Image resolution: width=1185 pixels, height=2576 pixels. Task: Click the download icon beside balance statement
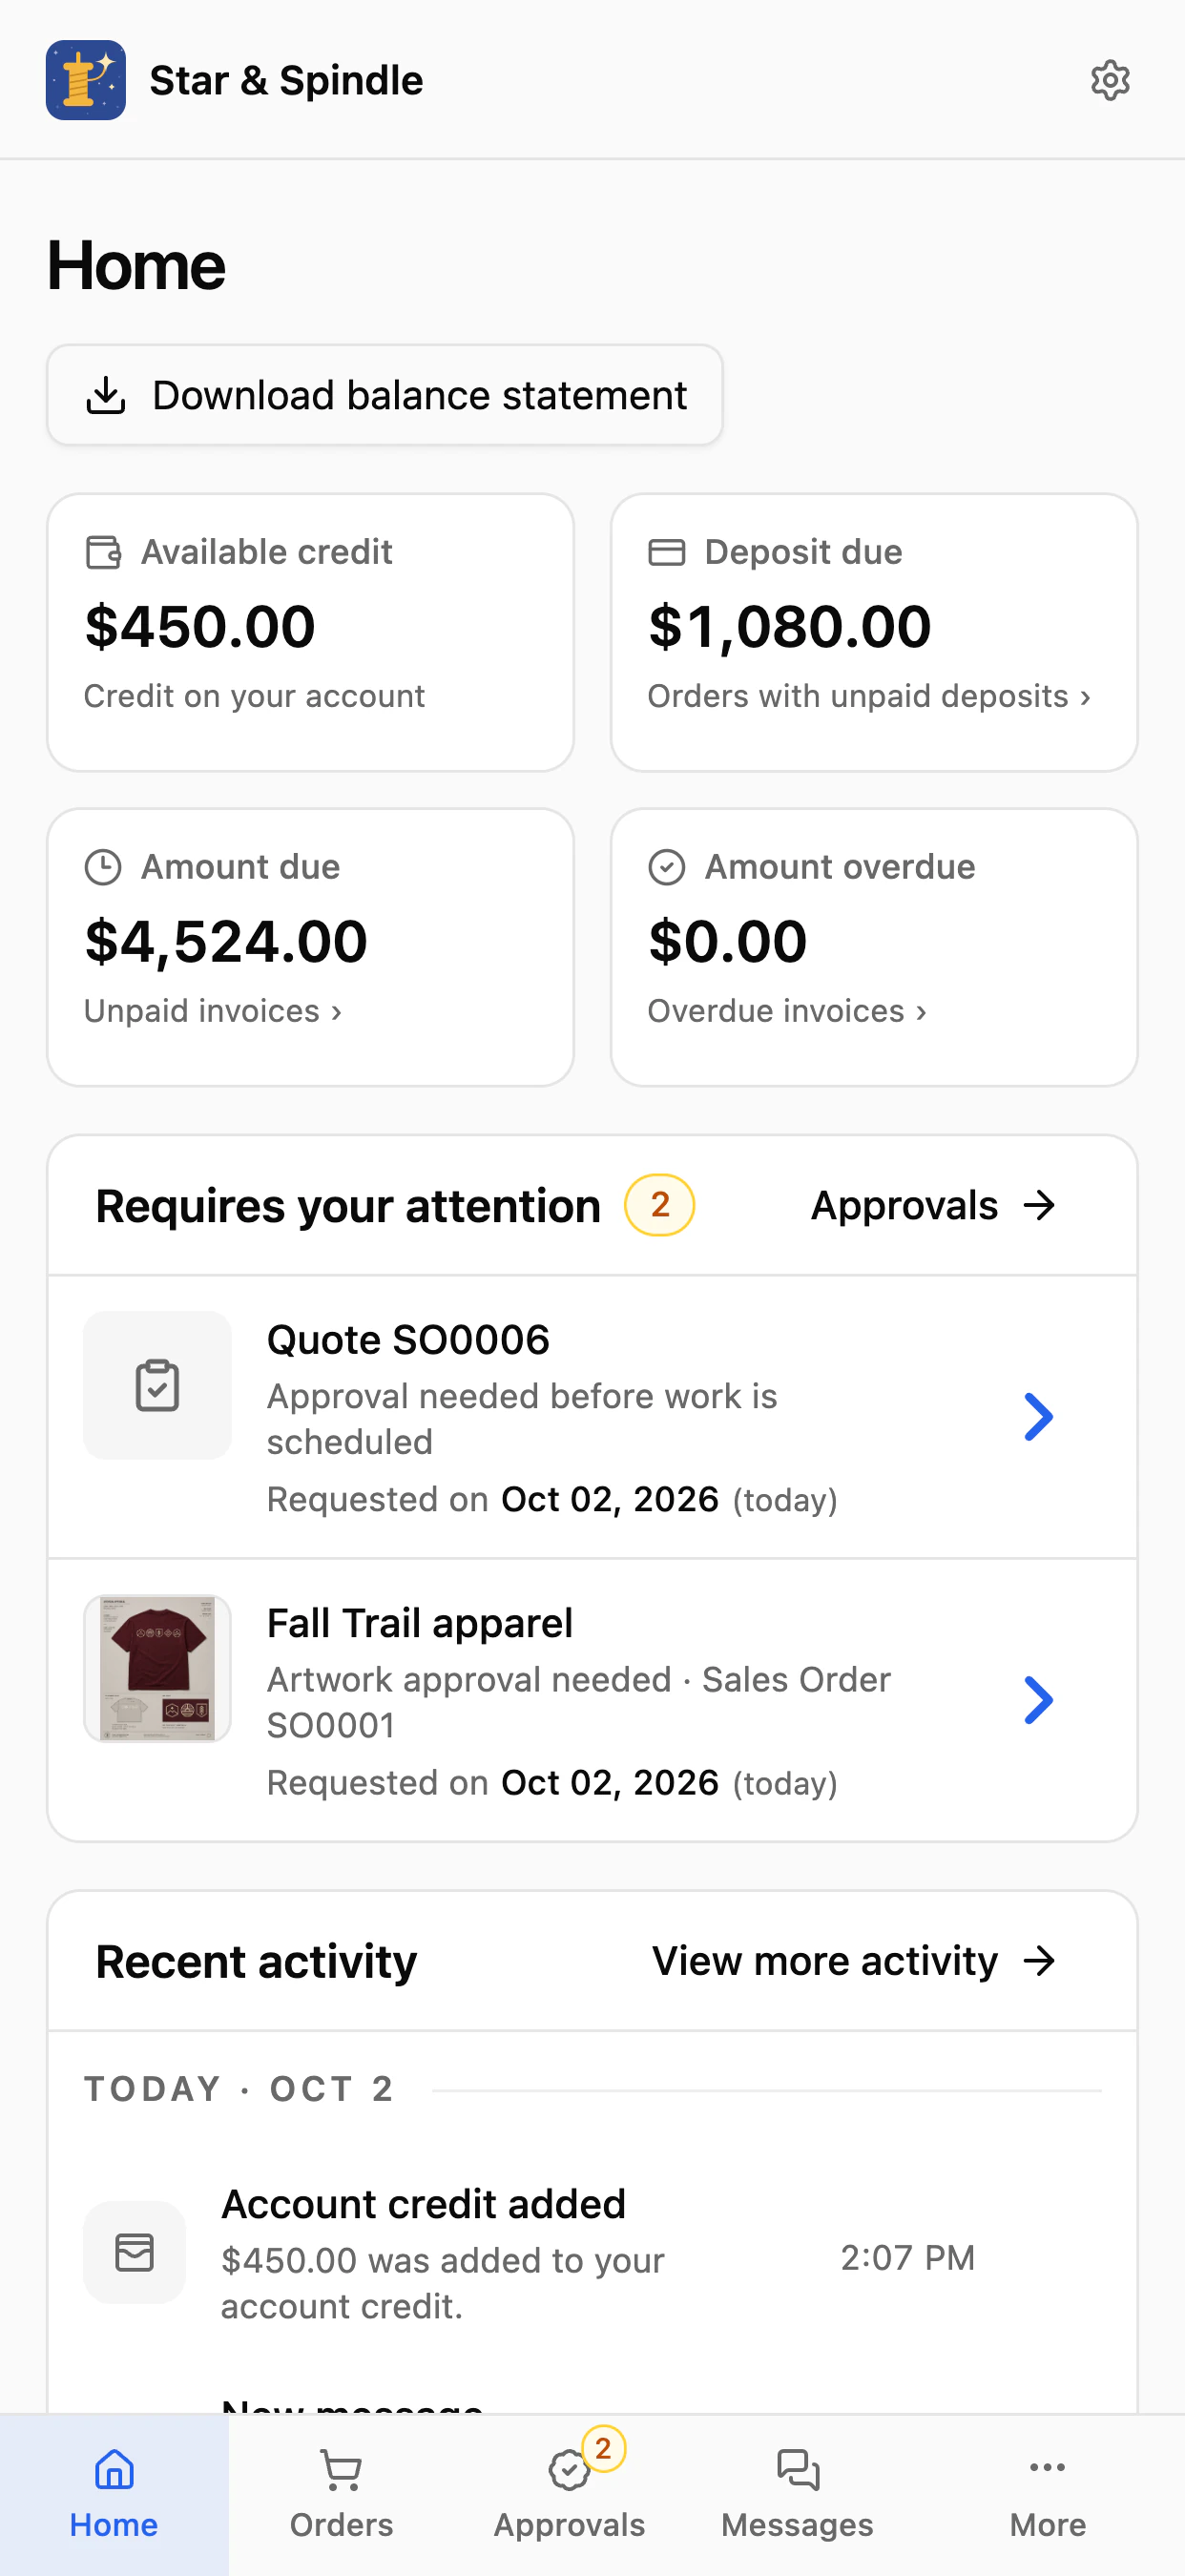[106, 395]
